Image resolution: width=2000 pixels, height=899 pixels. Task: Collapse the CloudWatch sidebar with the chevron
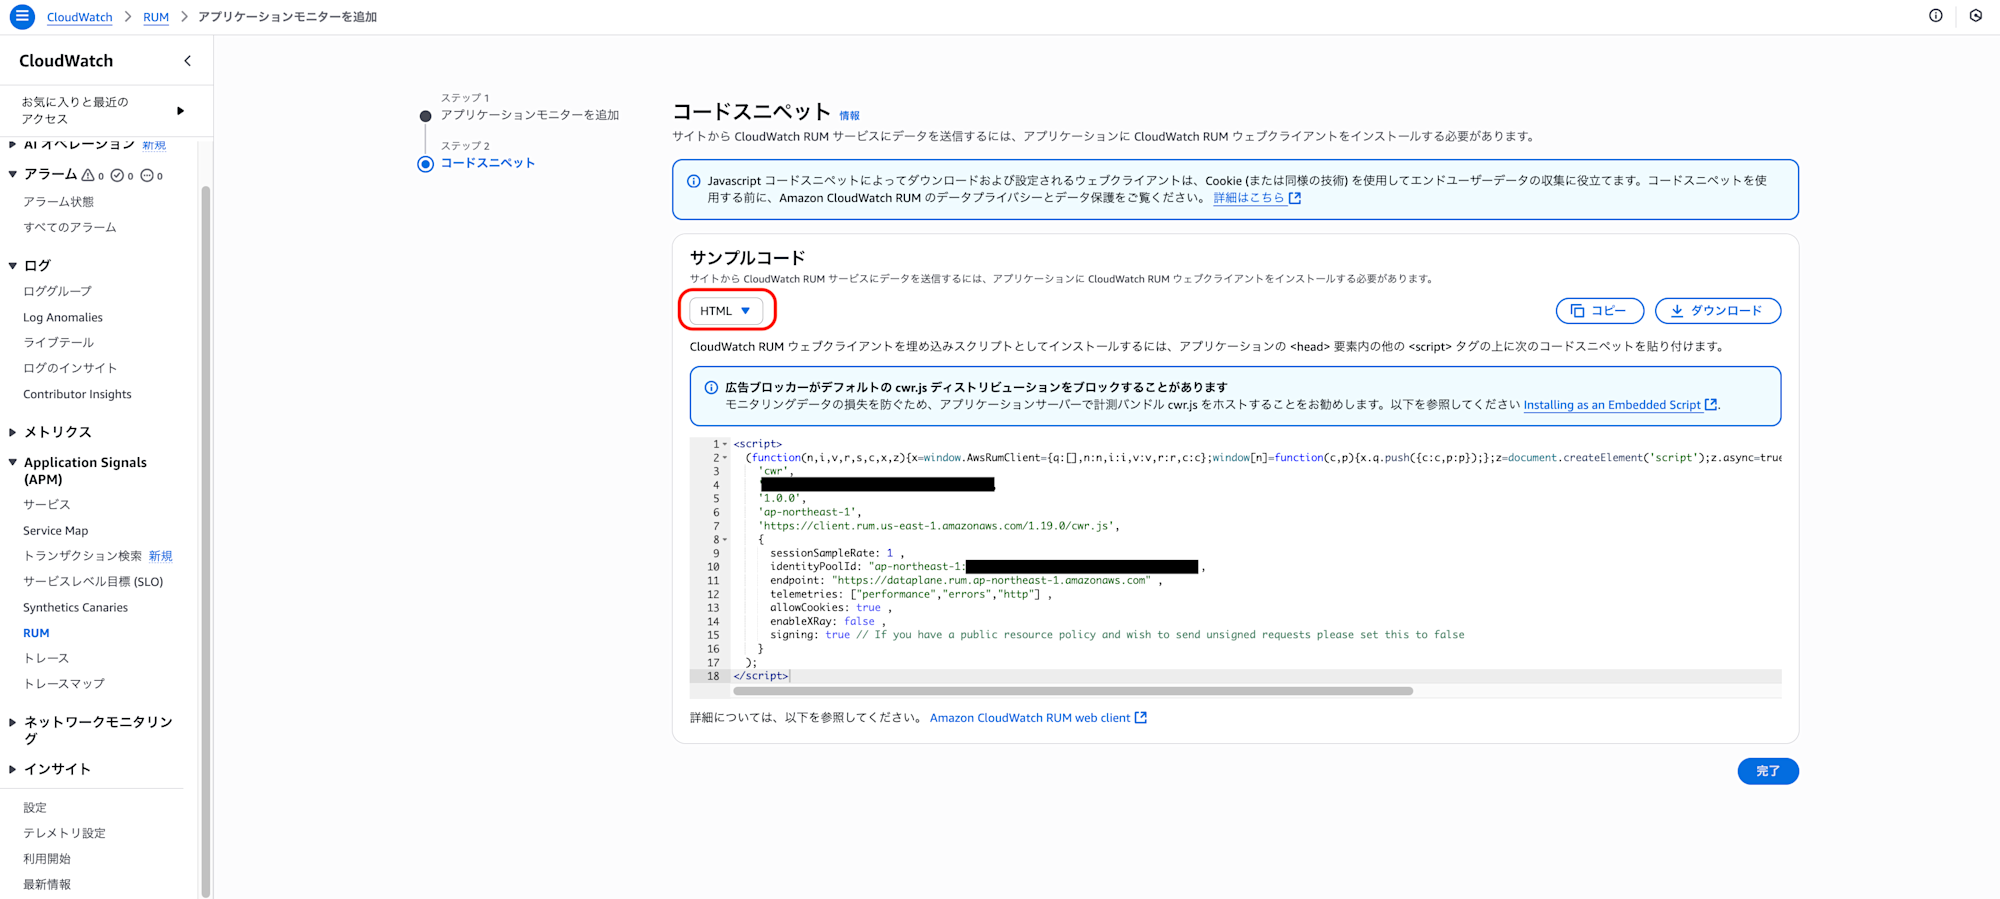(x=187, y=61)
